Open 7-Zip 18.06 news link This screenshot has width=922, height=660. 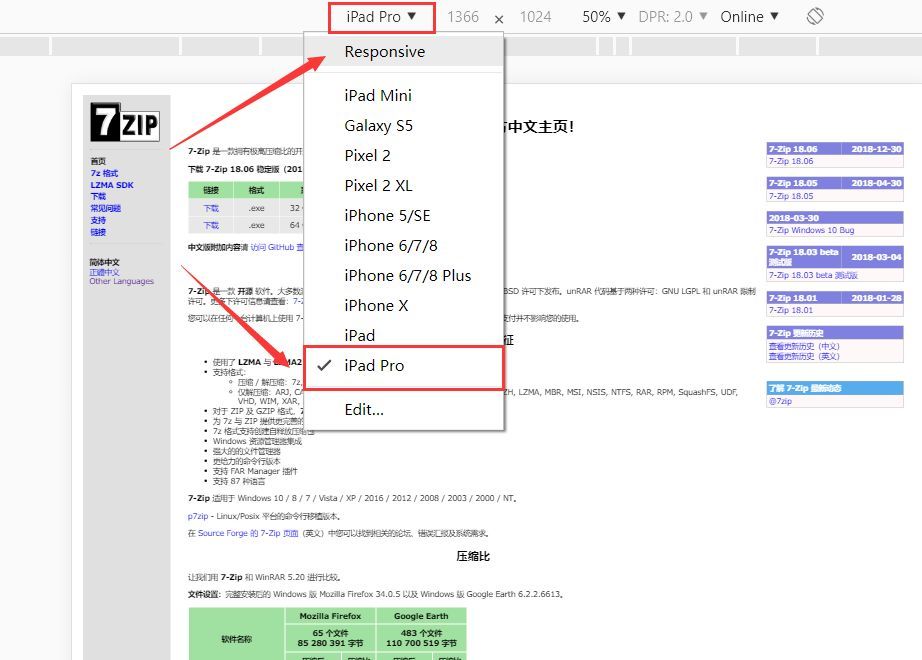pyautogui.click(x=791, y=161)
